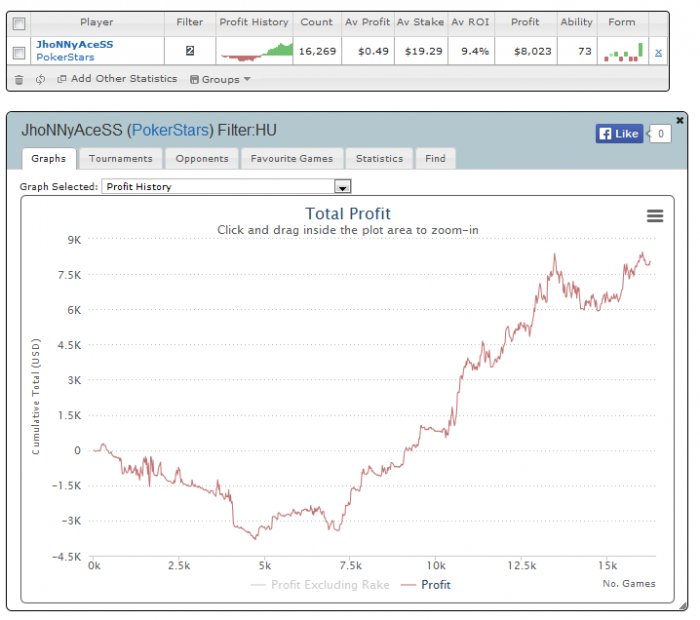The image size is (700, 620).
Task: Expand the Graph Selected dropdown arrow
Action: tap(342, 187)
